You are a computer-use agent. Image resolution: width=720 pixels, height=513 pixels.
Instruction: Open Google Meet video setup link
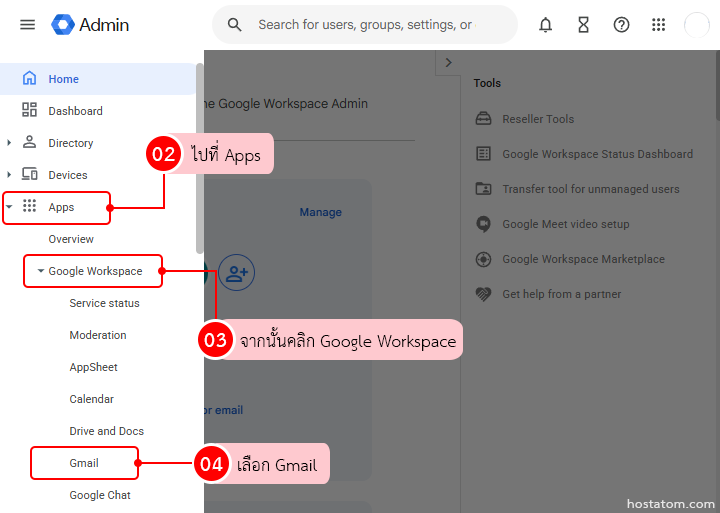[x=566, y=224]
